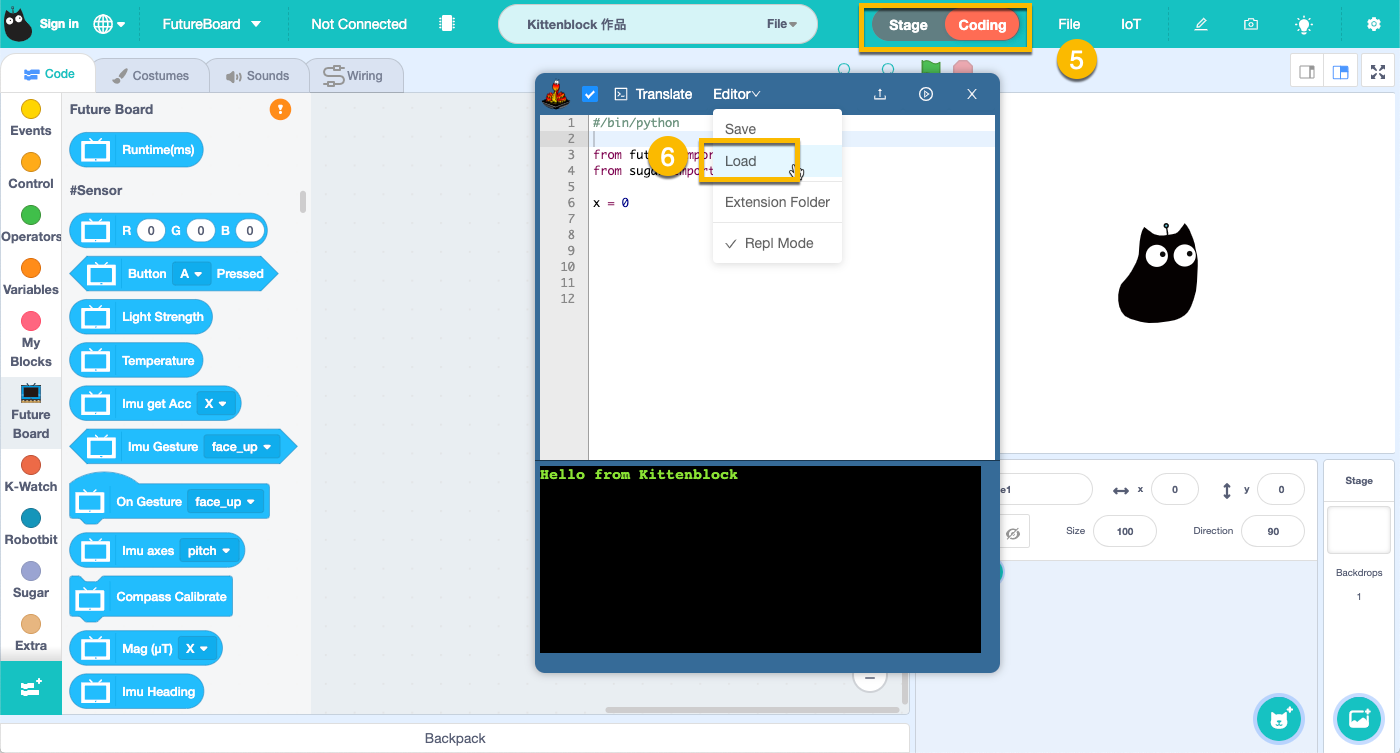Screen dimensions: 1400x753
Task: Choose Save from the Editor menu
Action: point(778,129)
